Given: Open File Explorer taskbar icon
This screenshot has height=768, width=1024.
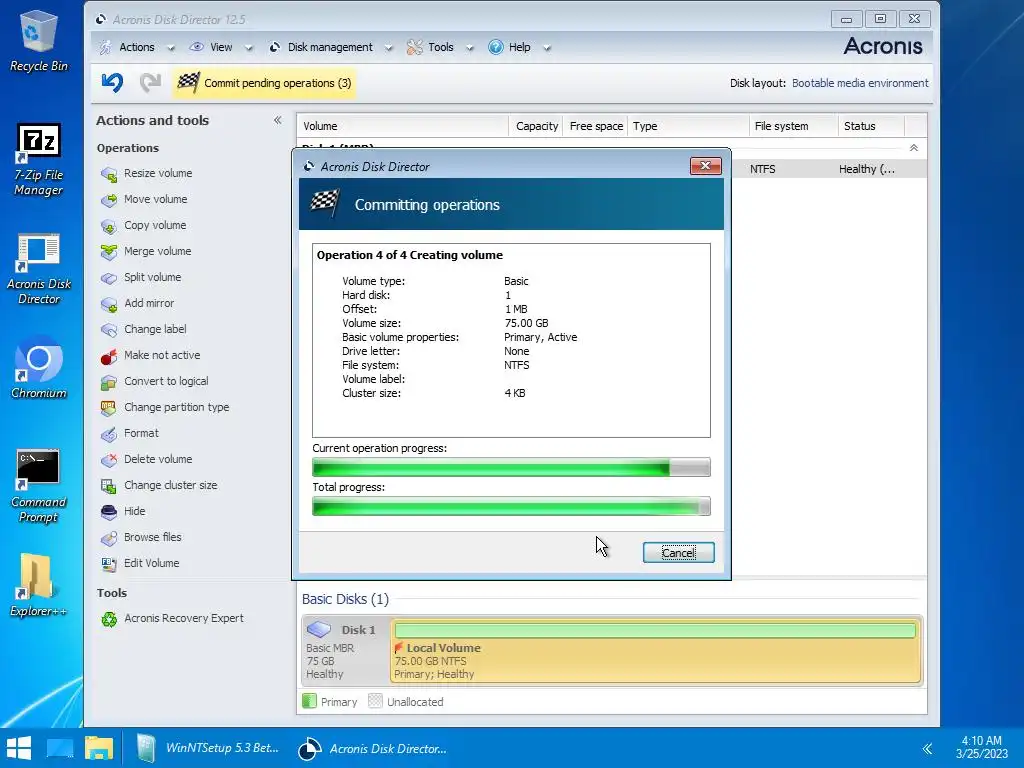Looking at the screenshot, I should (x=99, y=748).
